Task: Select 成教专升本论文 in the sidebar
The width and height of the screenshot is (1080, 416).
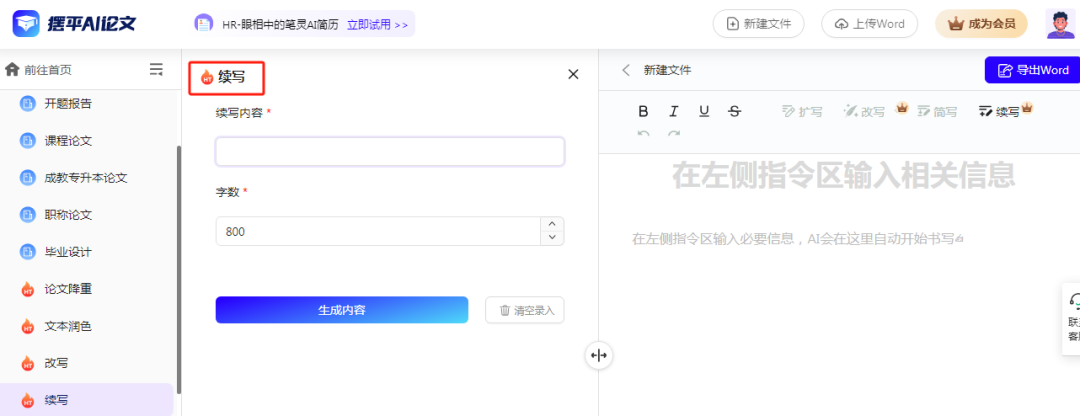Action: coord(86,178)
